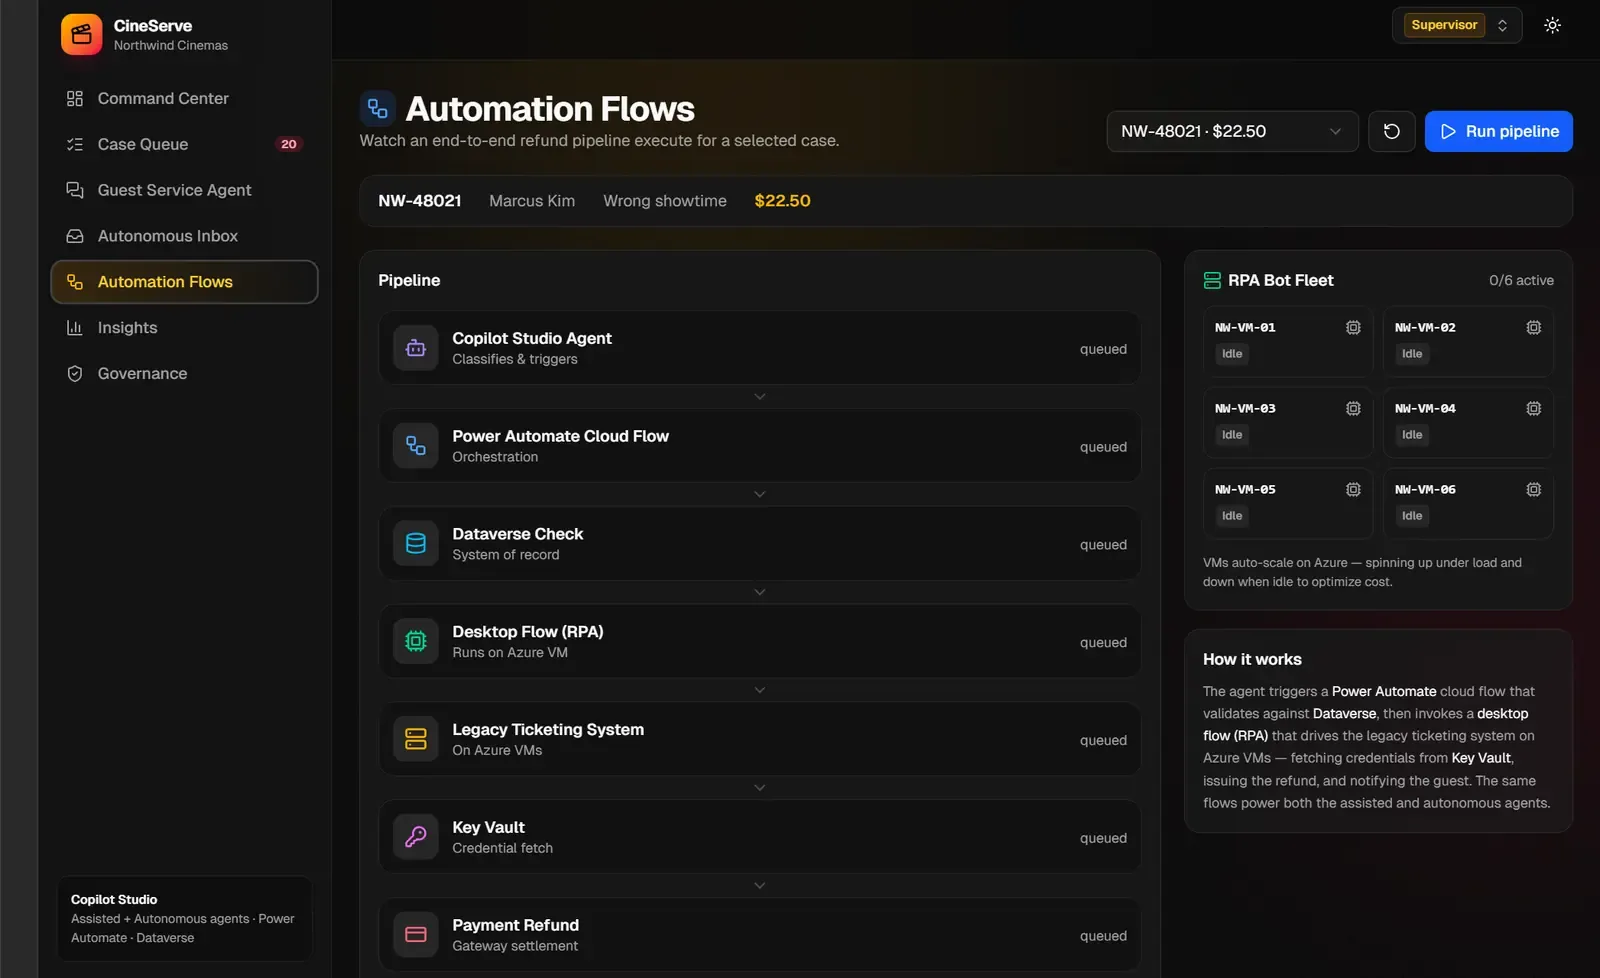This screenshot has height=978, width=1600.
Task: Click the NW-VM-05 CPU icon
Action: pyautogui.click(x=1353, y=490)
